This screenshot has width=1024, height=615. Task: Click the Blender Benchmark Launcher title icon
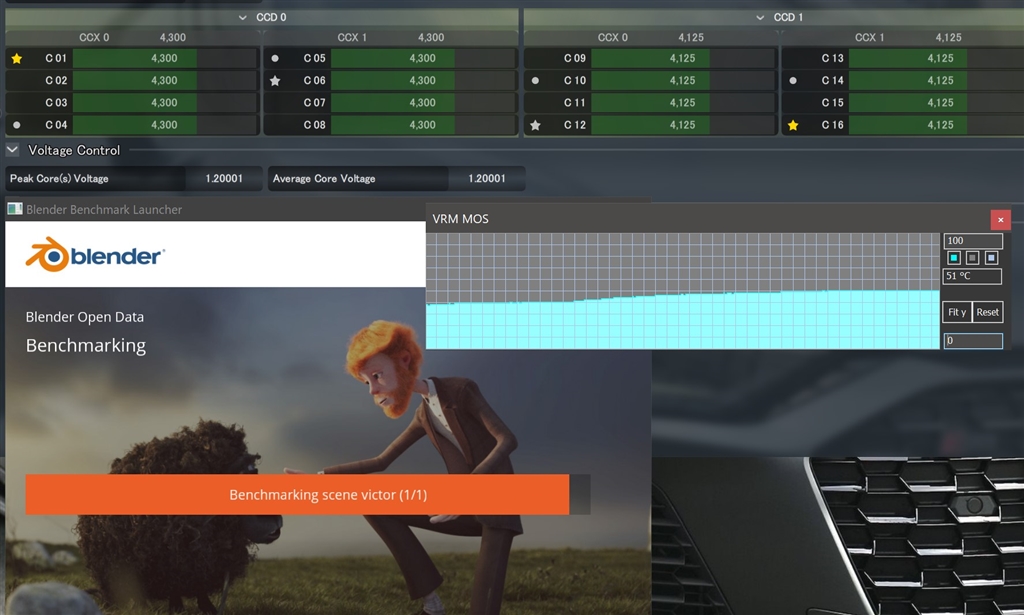point(14,209)
